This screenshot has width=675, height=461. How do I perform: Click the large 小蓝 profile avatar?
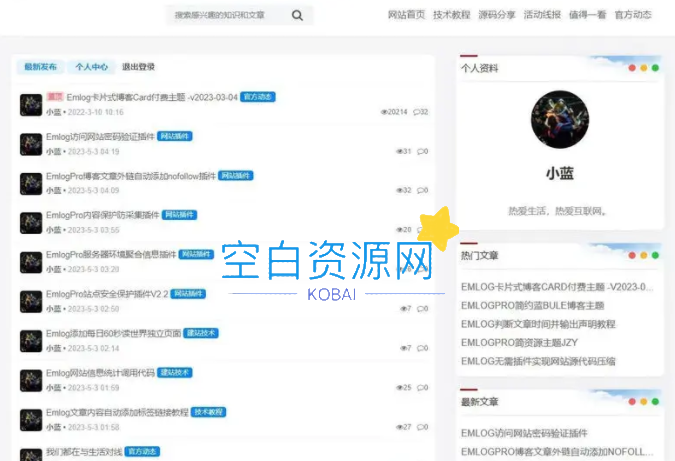point(560,119)
